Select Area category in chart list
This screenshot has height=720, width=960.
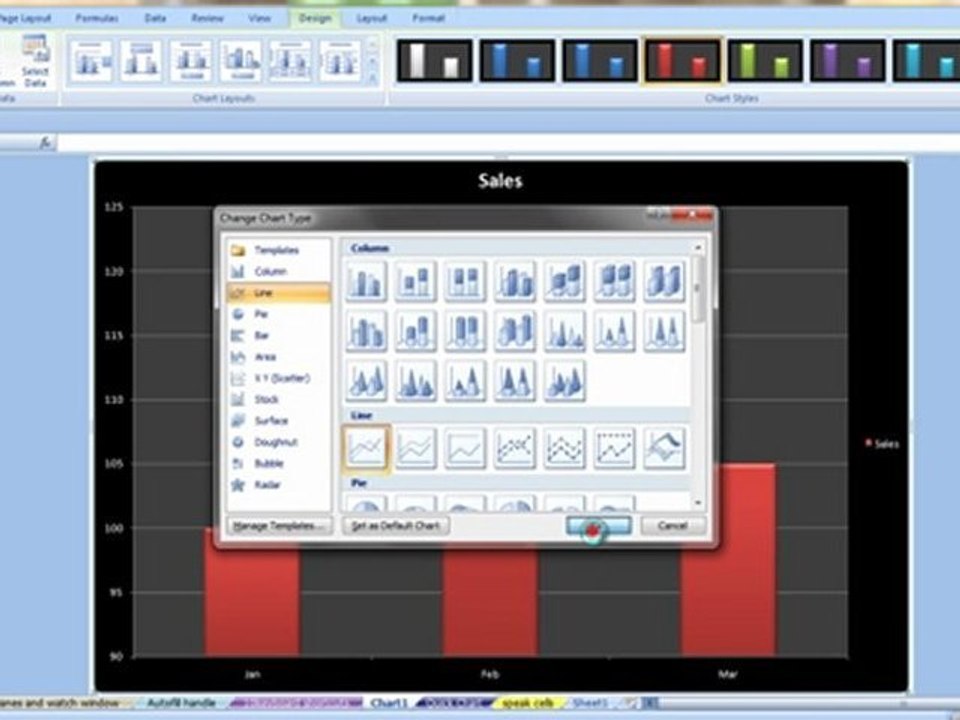pos(279,357)
